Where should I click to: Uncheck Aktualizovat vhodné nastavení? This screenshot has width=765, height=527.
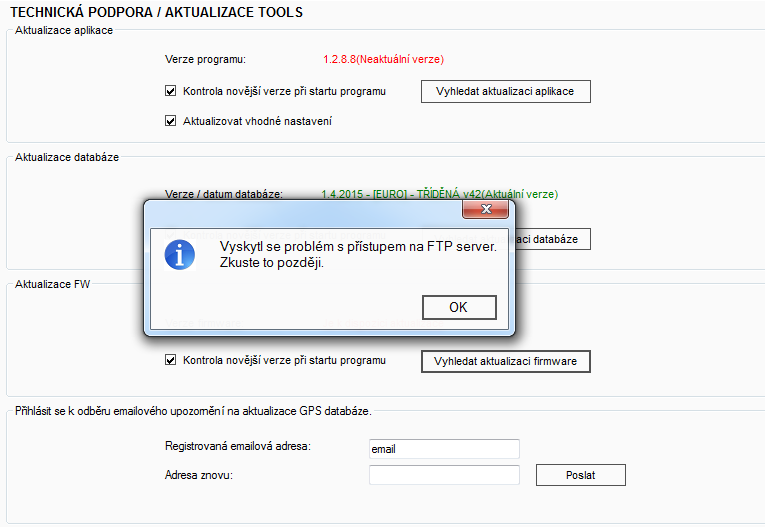coord(171,121)
